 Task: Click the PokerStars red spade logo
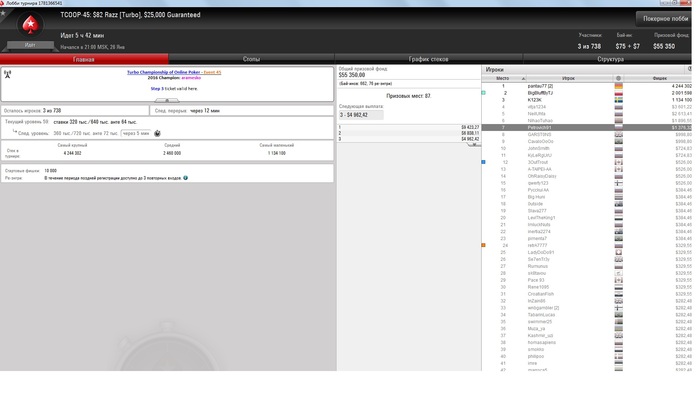30,25
